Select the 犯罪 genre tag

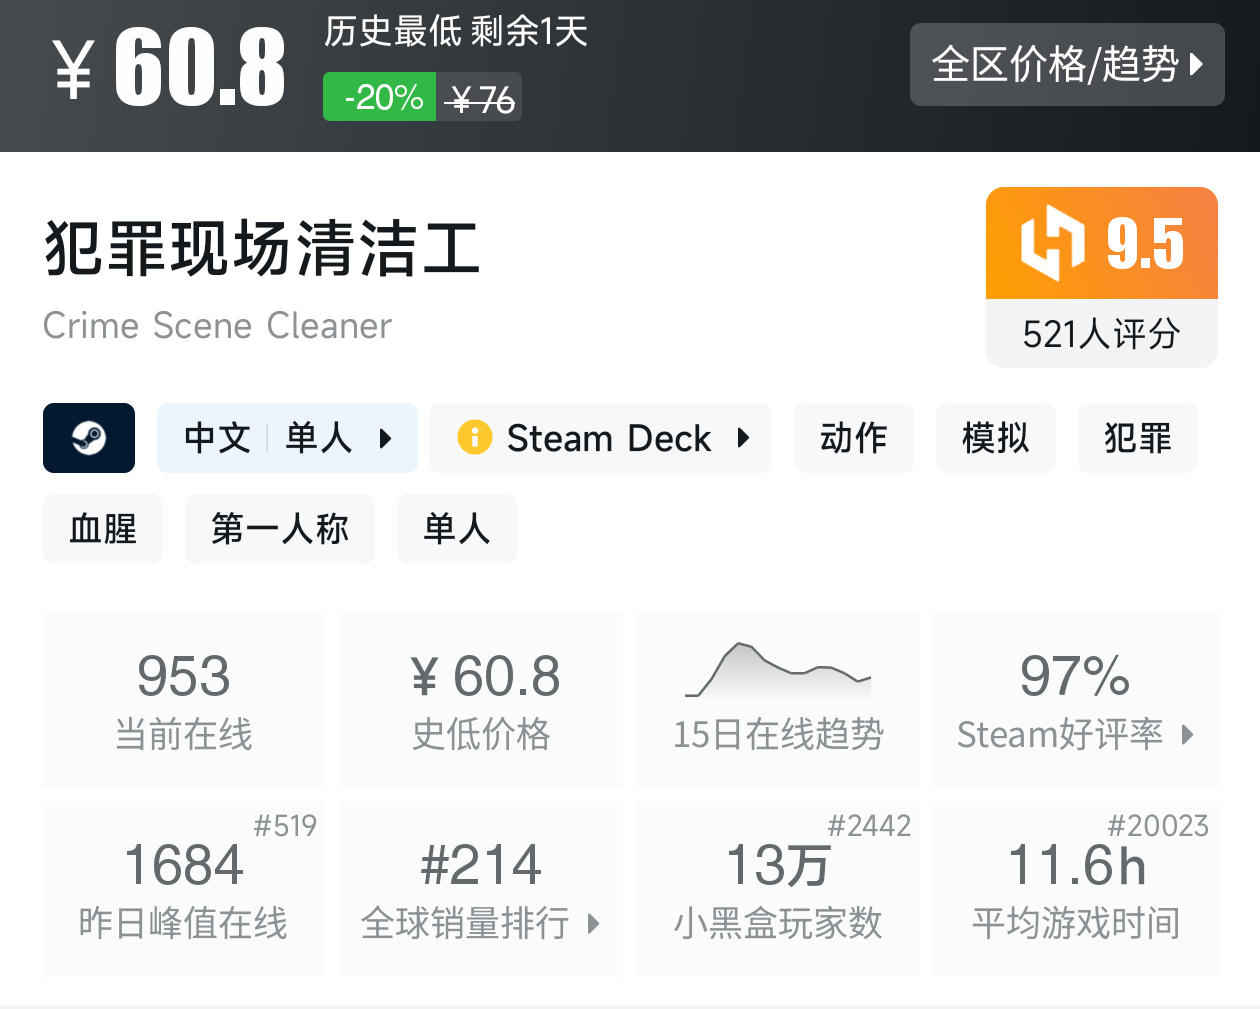point(1137,438)
